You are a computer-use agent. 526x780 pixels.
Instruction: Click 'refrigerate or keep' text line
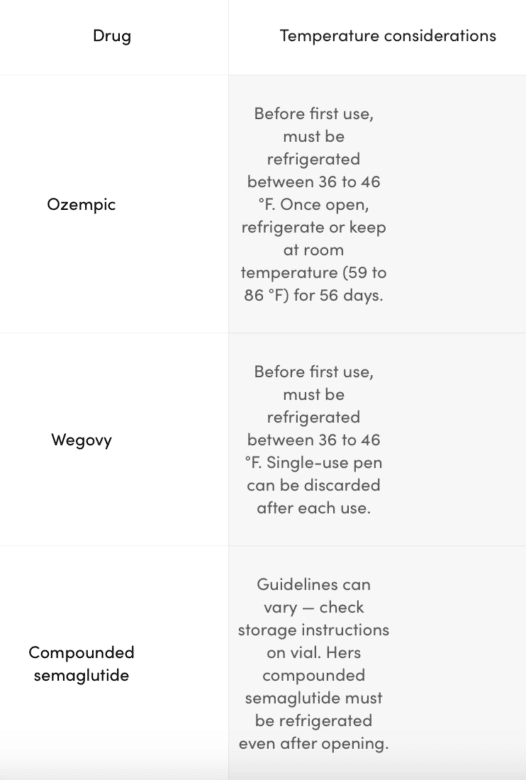point(314,227)
